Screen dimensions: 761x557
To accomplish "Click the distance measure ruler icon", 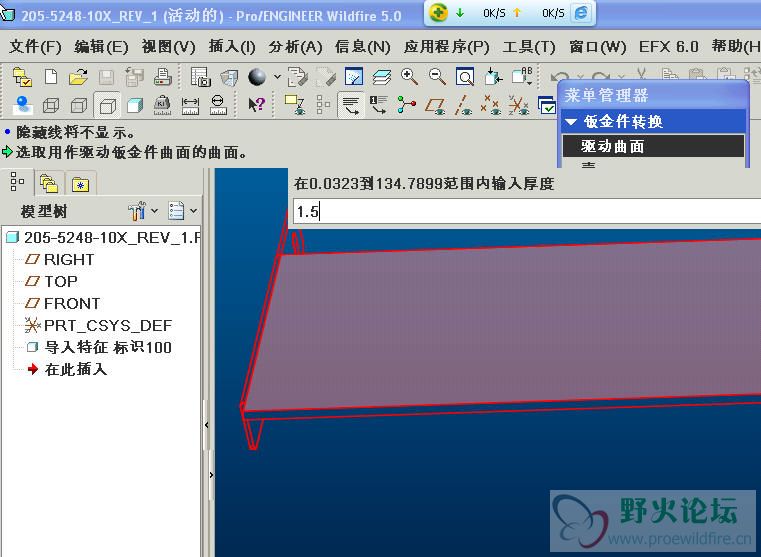I will click(x=190, y=105).
